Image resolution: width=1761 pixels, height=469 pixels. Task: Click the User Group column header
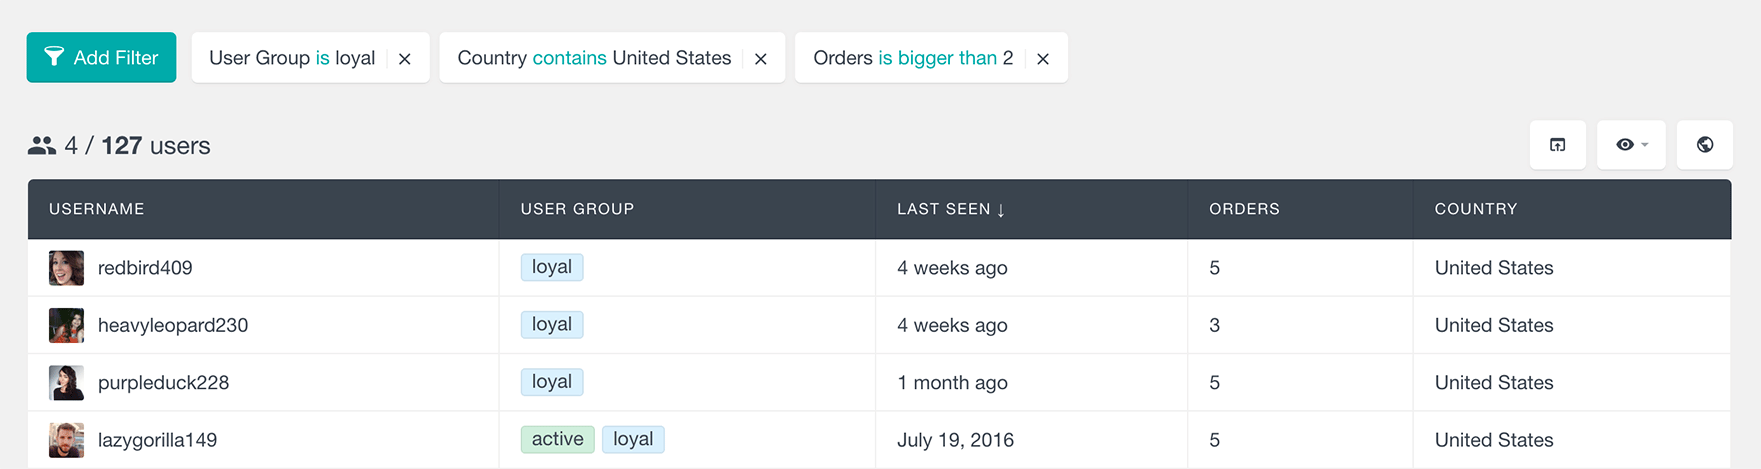tap(577, 209)
